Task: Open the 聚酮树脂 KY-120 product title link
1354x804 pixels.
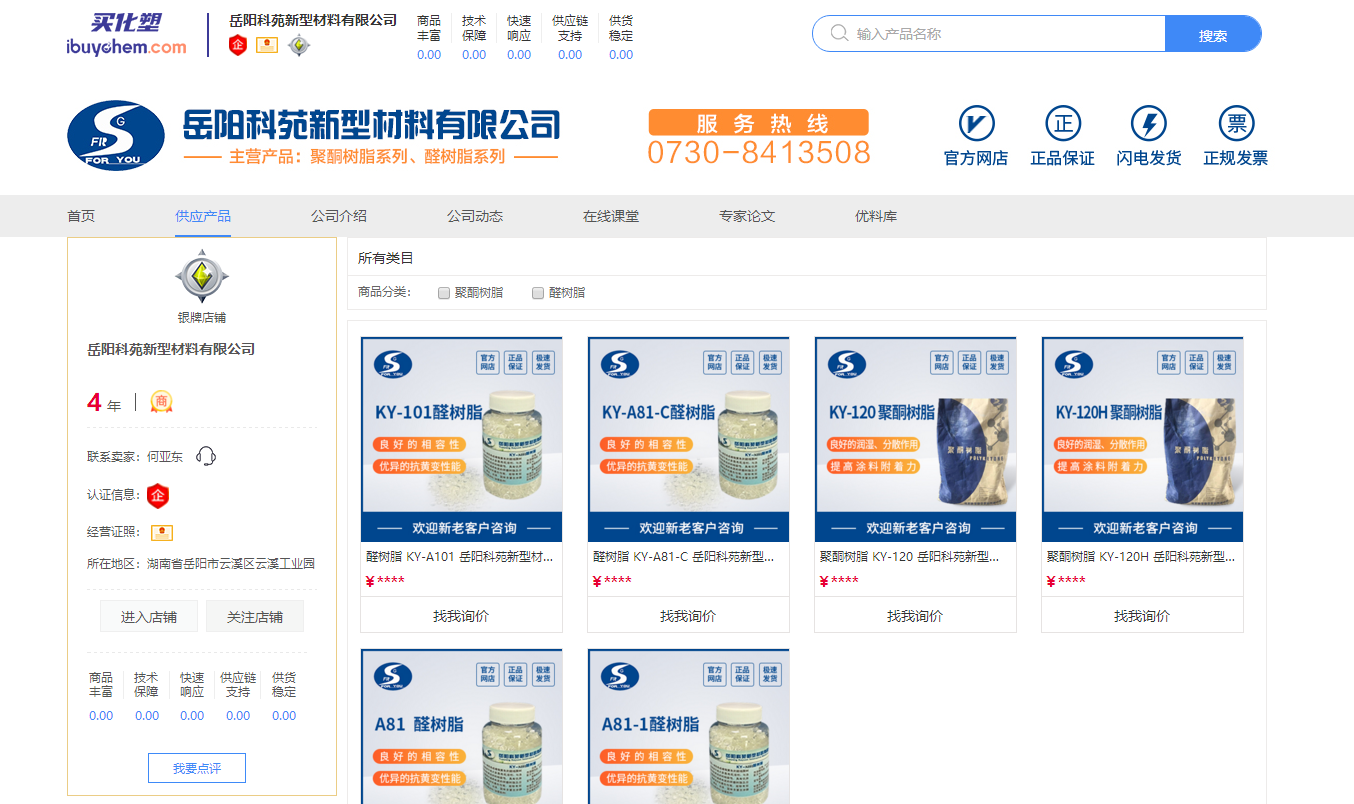Action: click(x=910, y=557)
